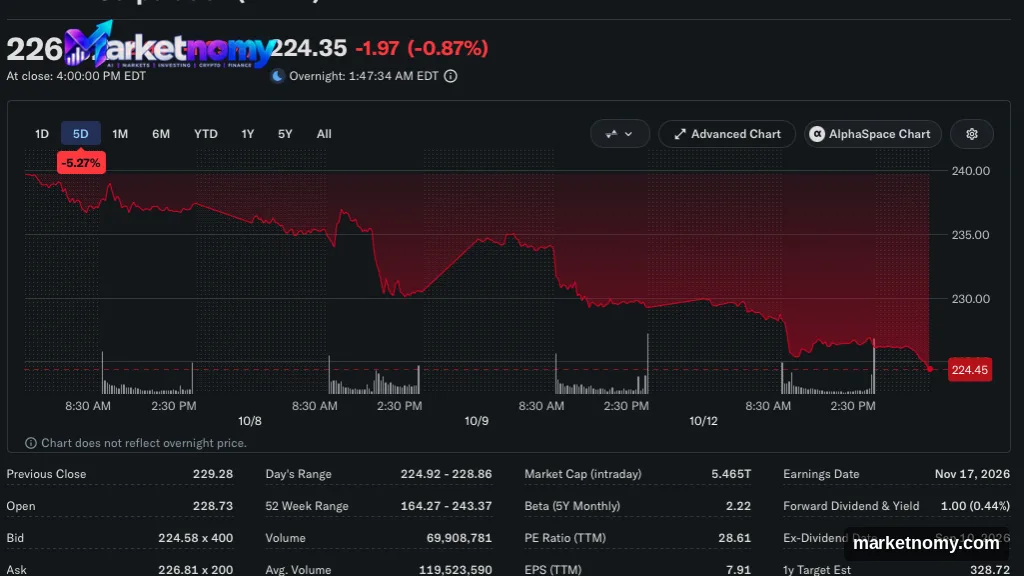Click the Market Cap value 5.465T
This screenshot has width=1024, height=576.
click(731, 474)
